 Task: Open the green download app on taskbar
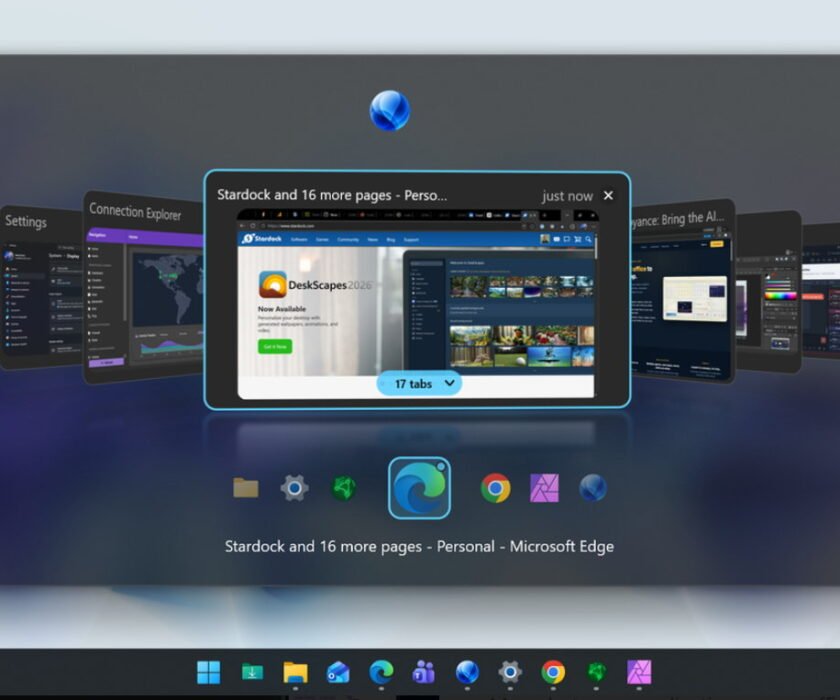click(252, 672)
